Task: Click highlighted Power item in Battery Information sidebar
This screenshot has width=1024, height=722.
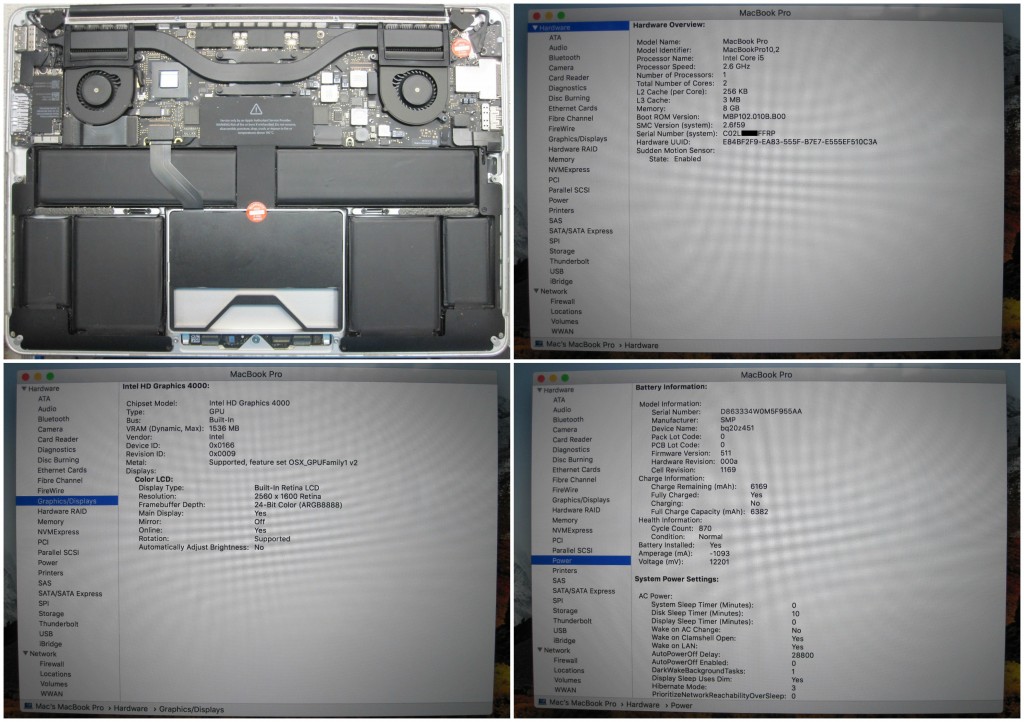Action: click(x=562, y=561)
